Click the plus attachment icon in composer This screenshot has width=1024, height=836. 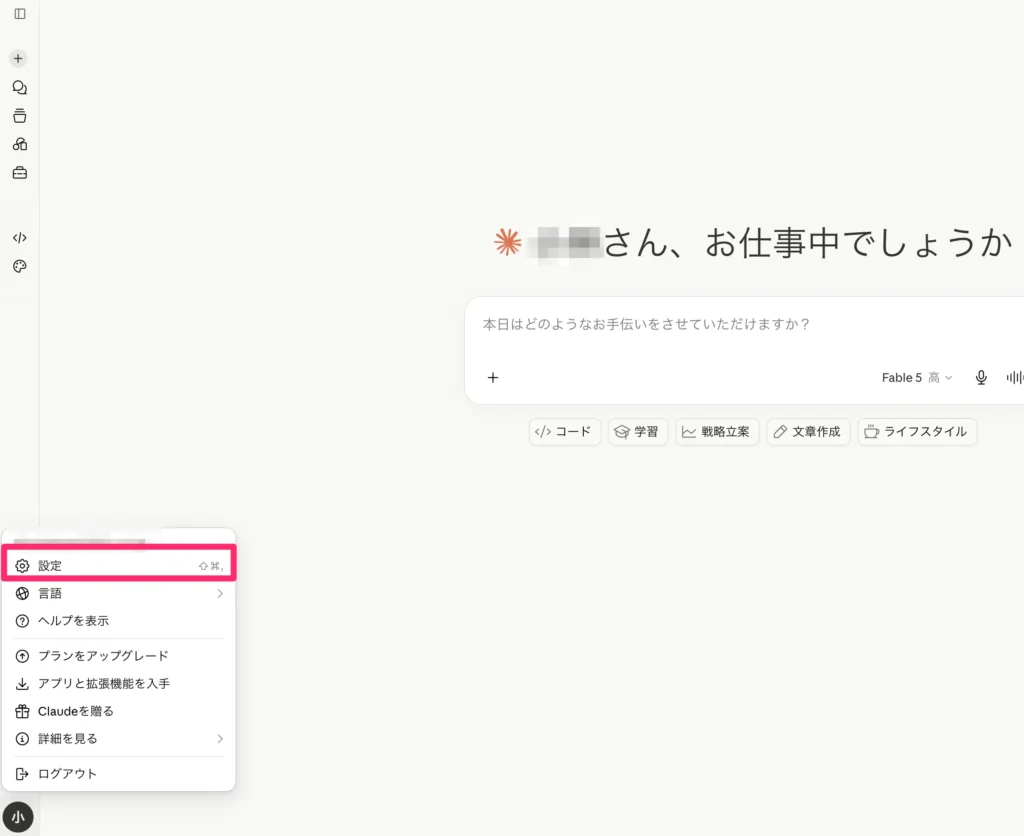point(493,378)
